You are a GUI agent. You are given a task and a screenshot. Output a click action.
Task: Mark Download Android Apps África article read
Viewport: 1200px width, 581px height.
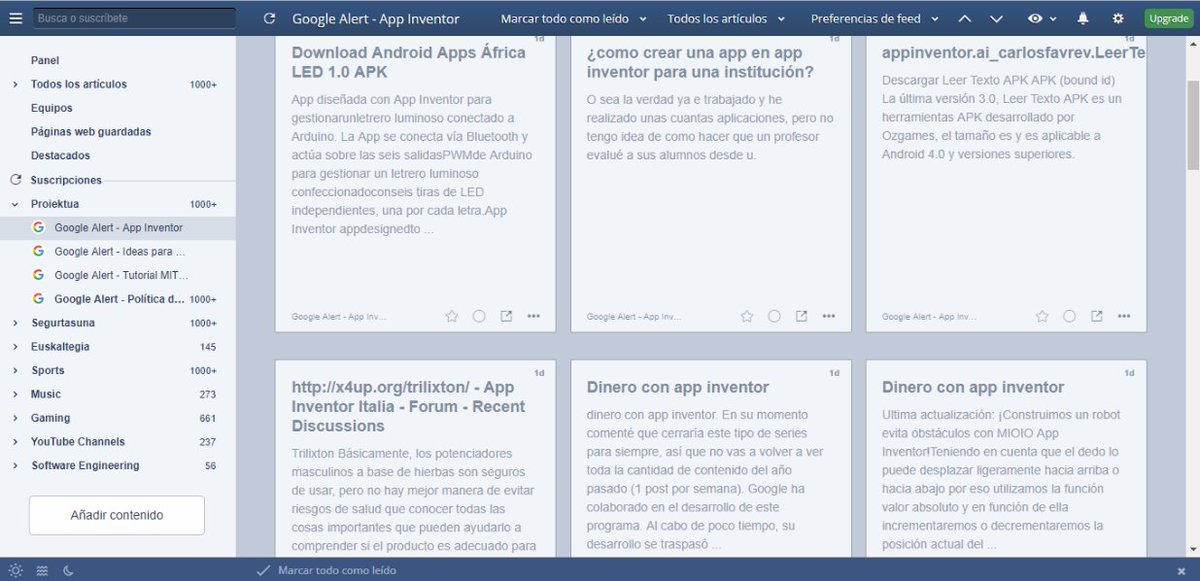[479, 316]
